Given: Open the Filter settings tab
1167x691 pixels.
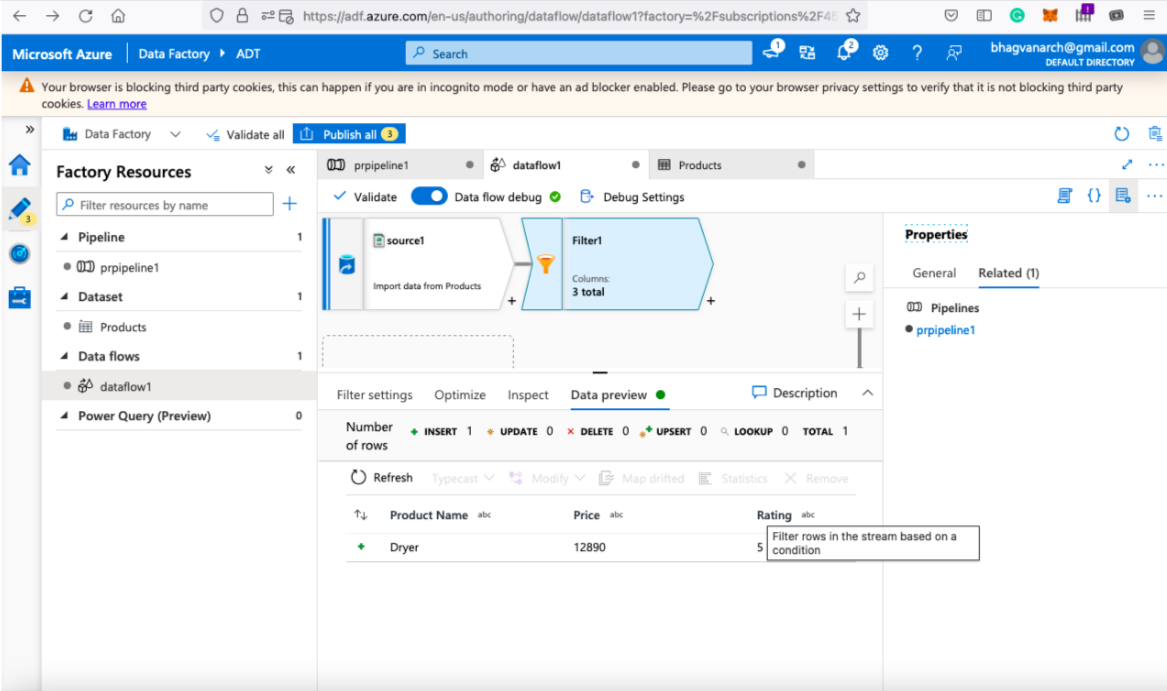Looking at the screenshot, I should coord(374,395).
